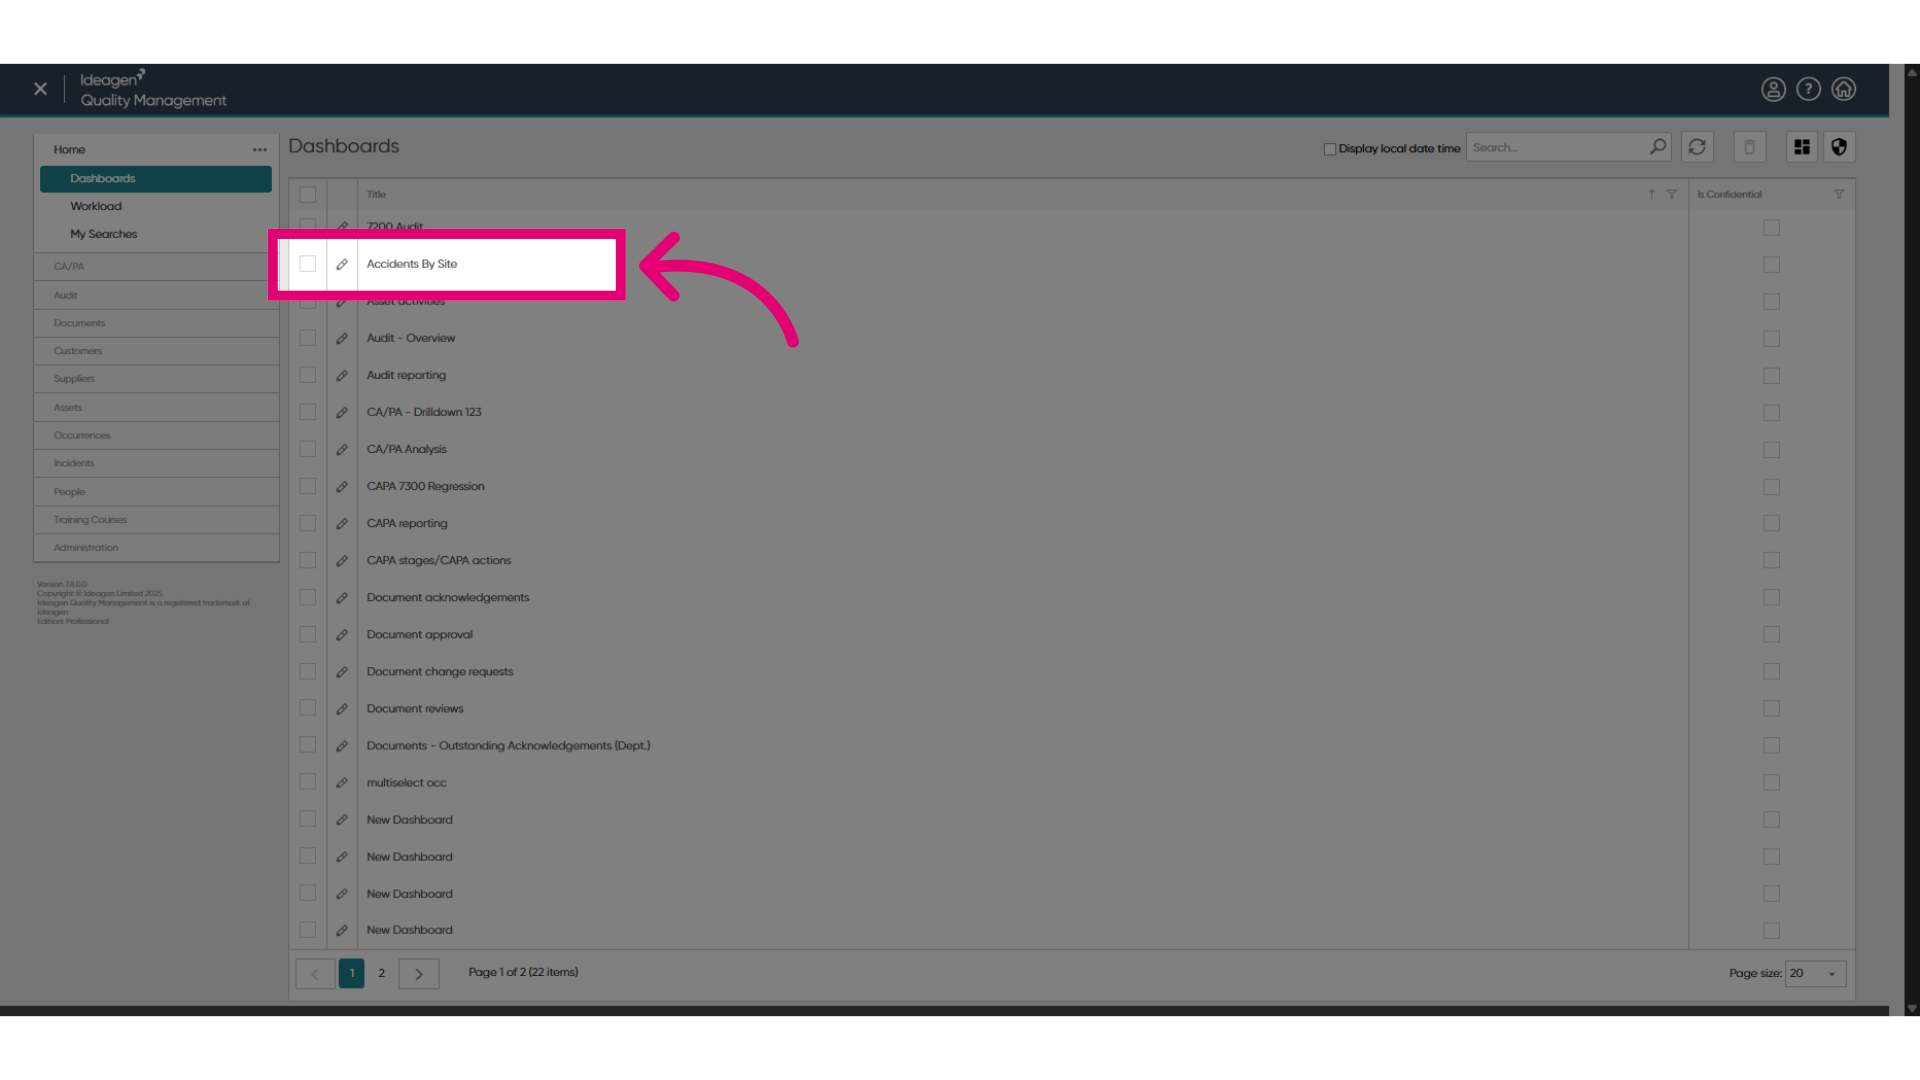Viewport: 1920px width, 1080px height.
Task: Open Is Confidential column filter icon
Action: [1838, 194]
